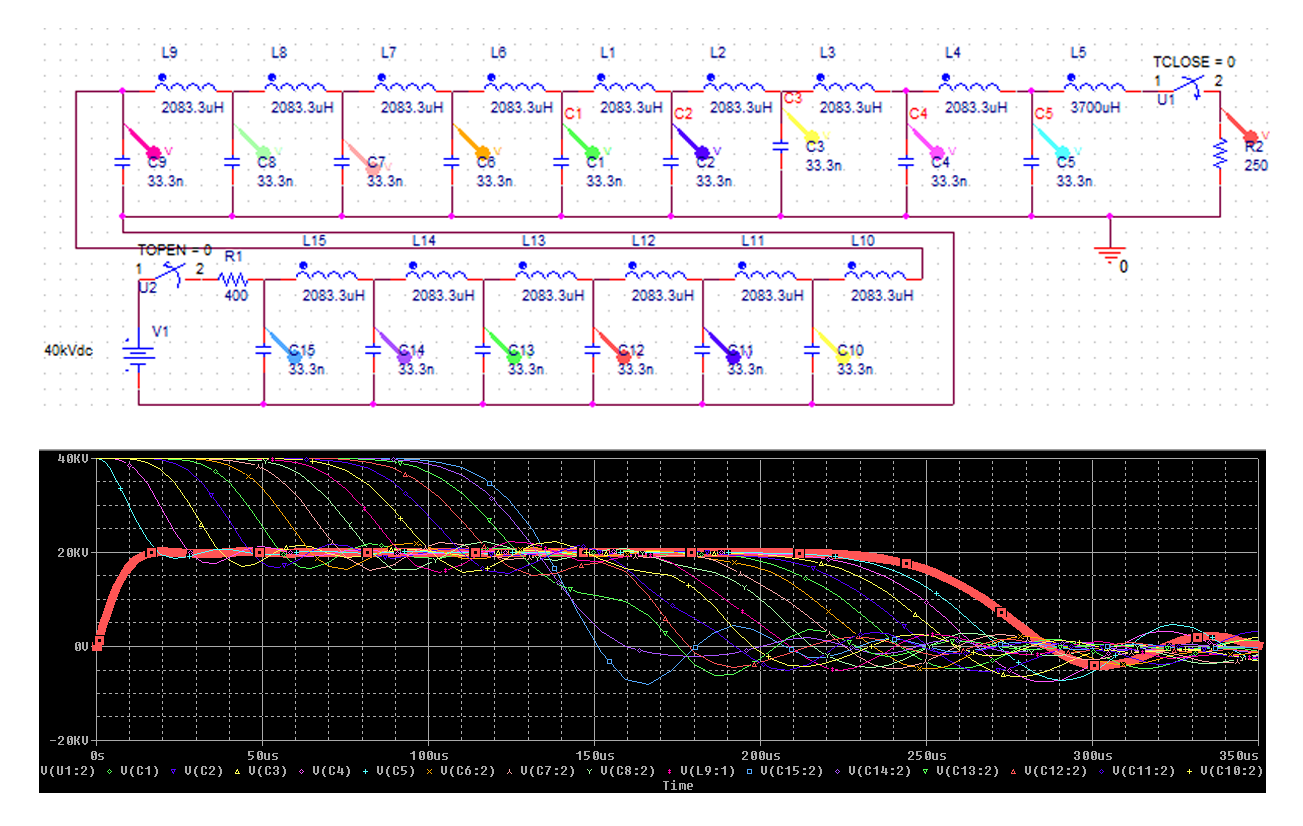Click the V(C12:2) legend entry
The height and width of the screenshot is (826, 1303).
(1054, 771)
